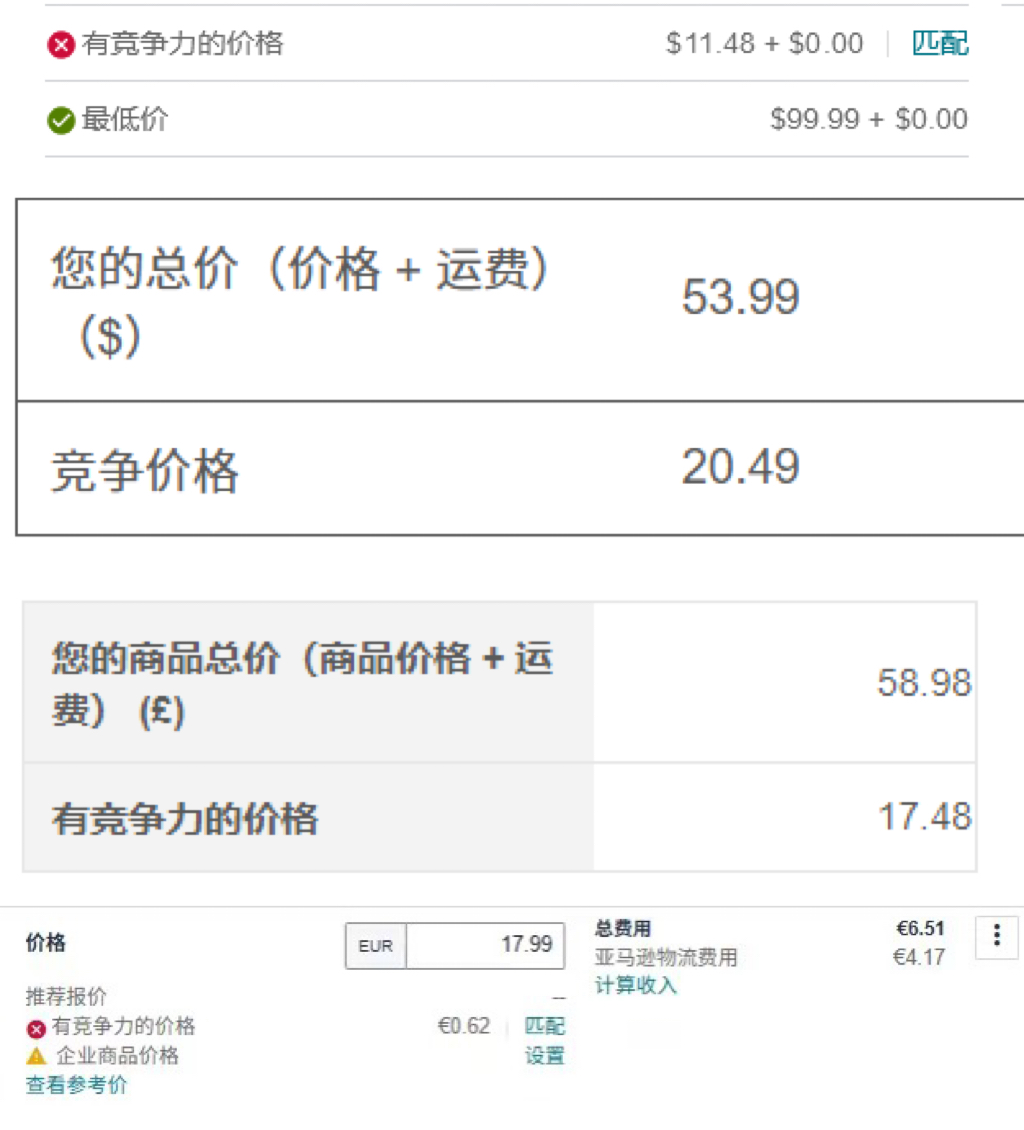
Task: Select the 20.49 competitive price value
Action: coord(741,466)
